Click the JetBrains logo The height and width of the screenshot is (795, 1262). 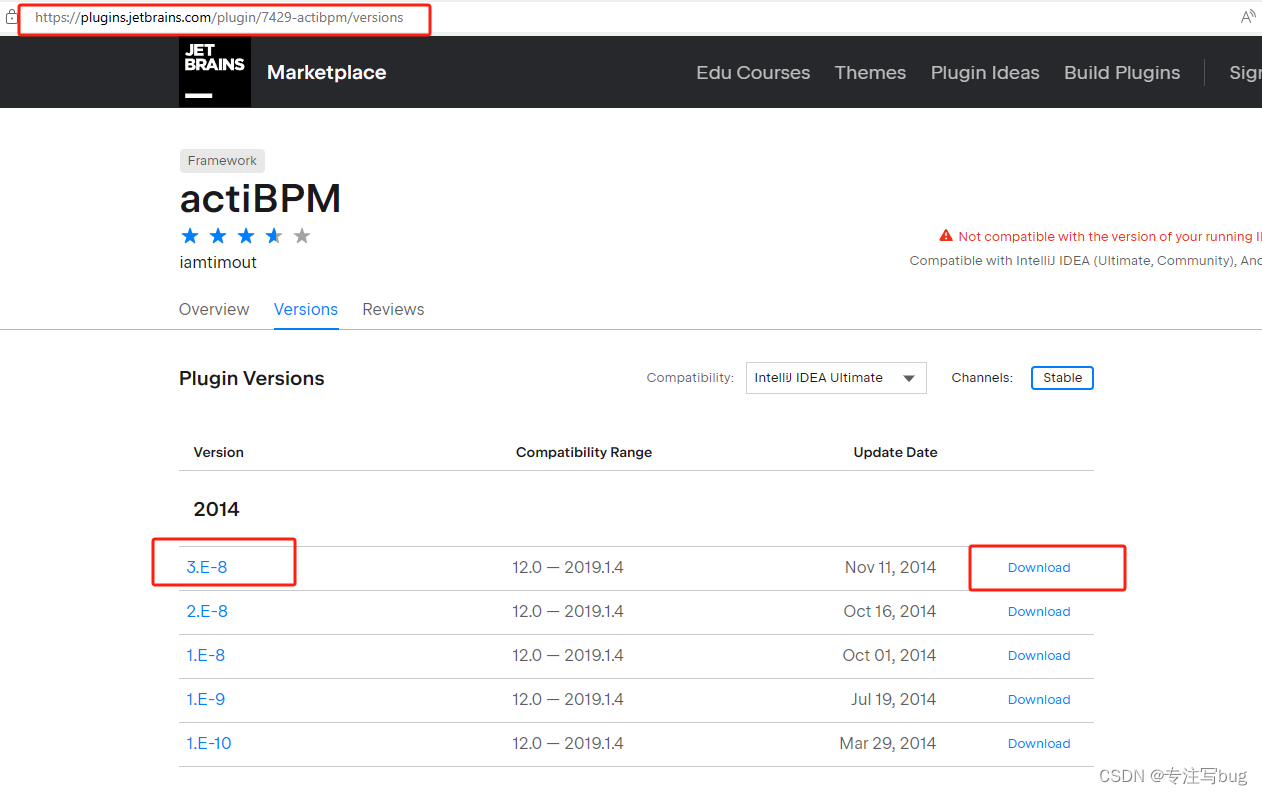[x=215, y=72]
